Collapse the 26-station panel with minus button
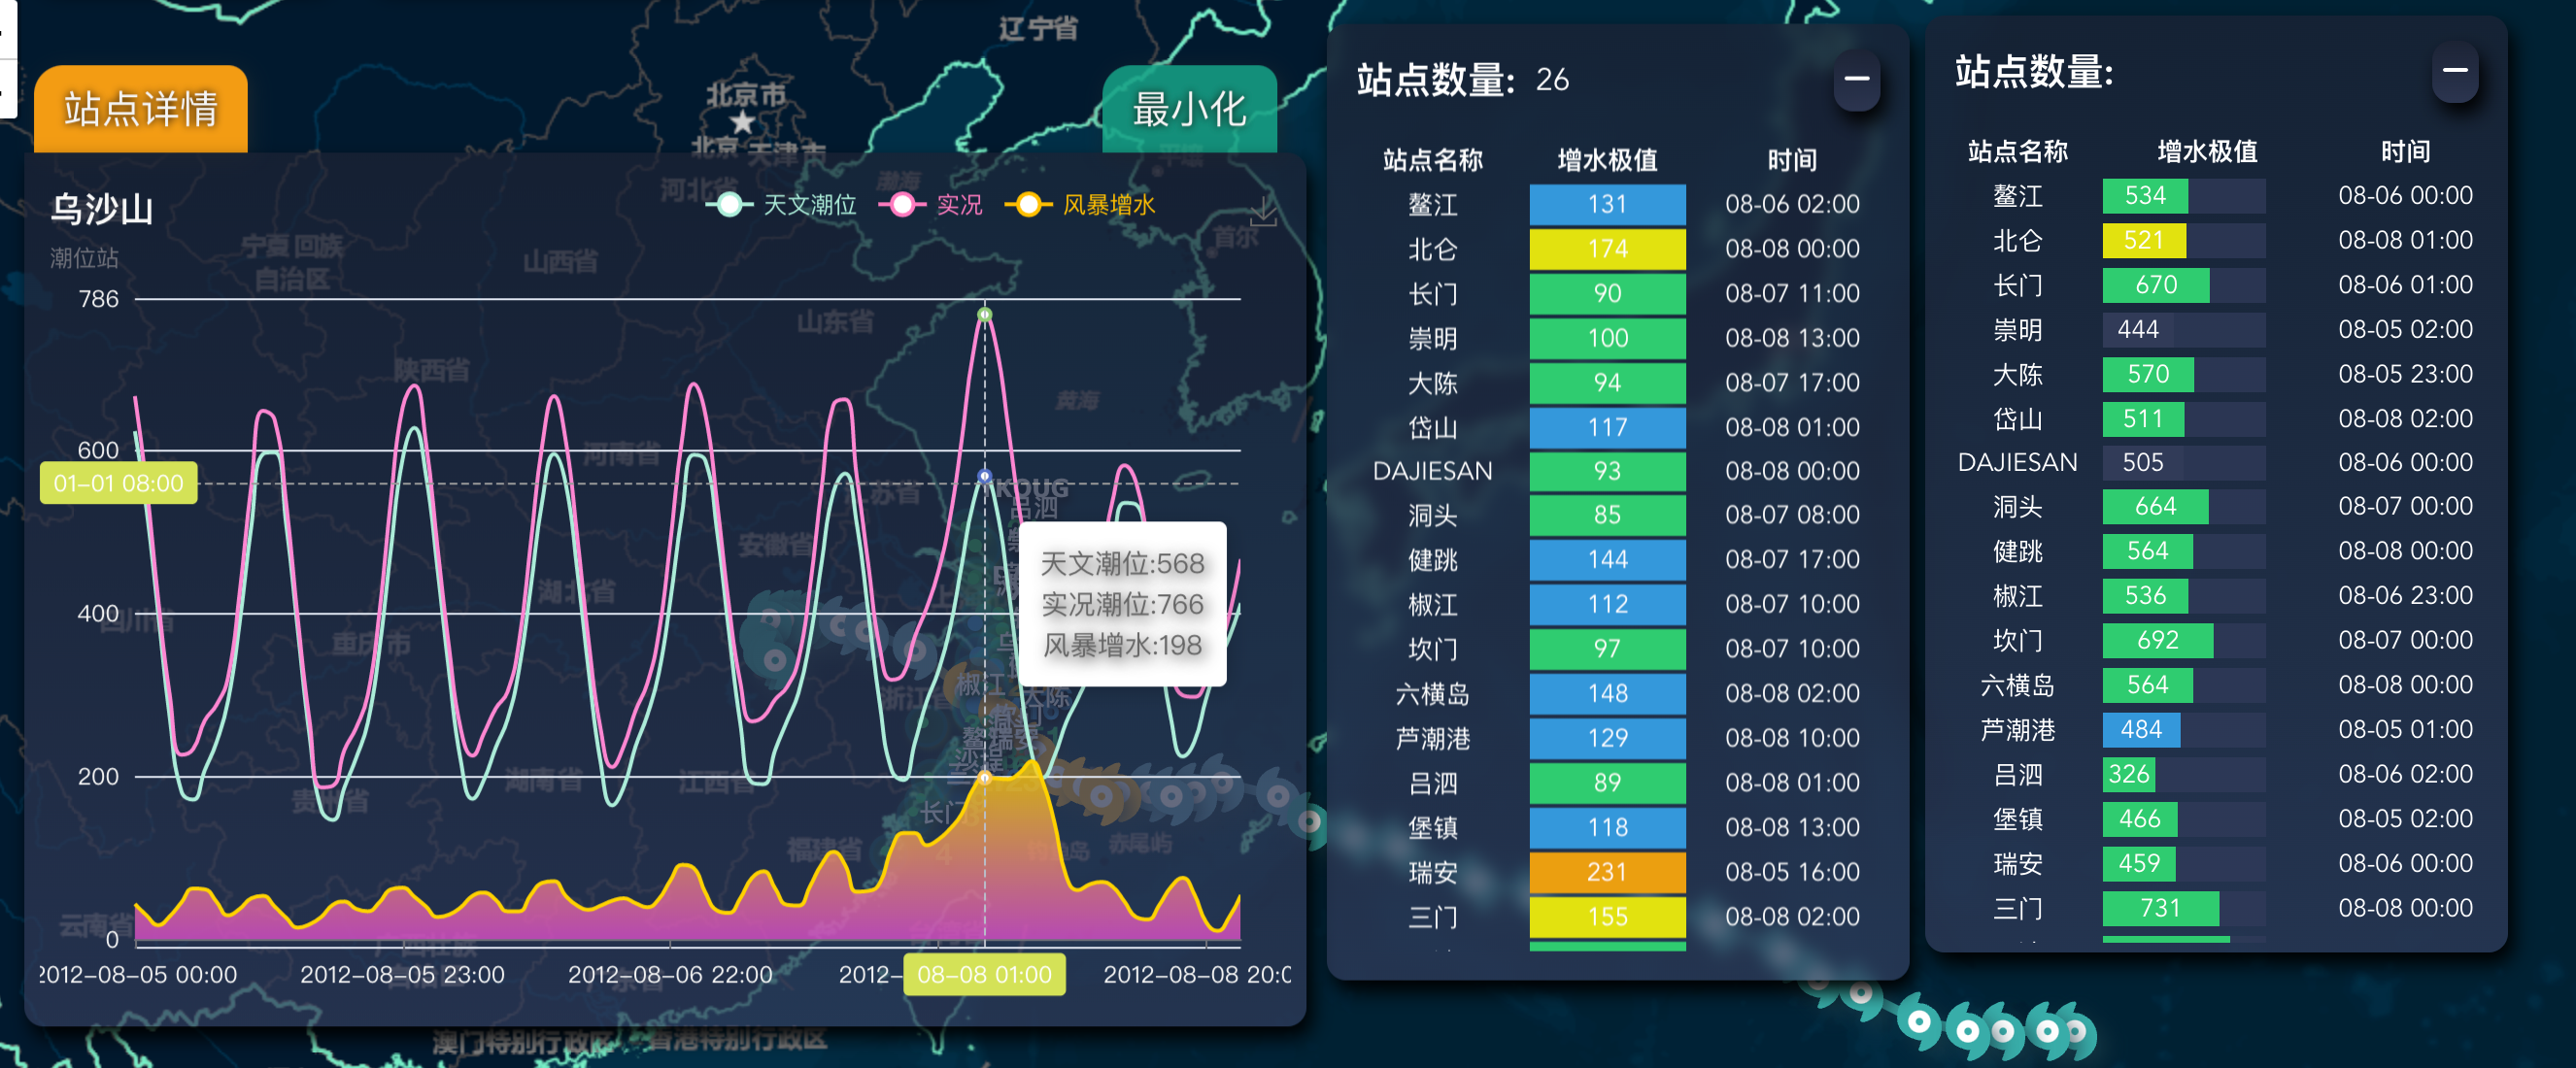This screenshot has width=2576, height=1068. (x=1856, y=79)
